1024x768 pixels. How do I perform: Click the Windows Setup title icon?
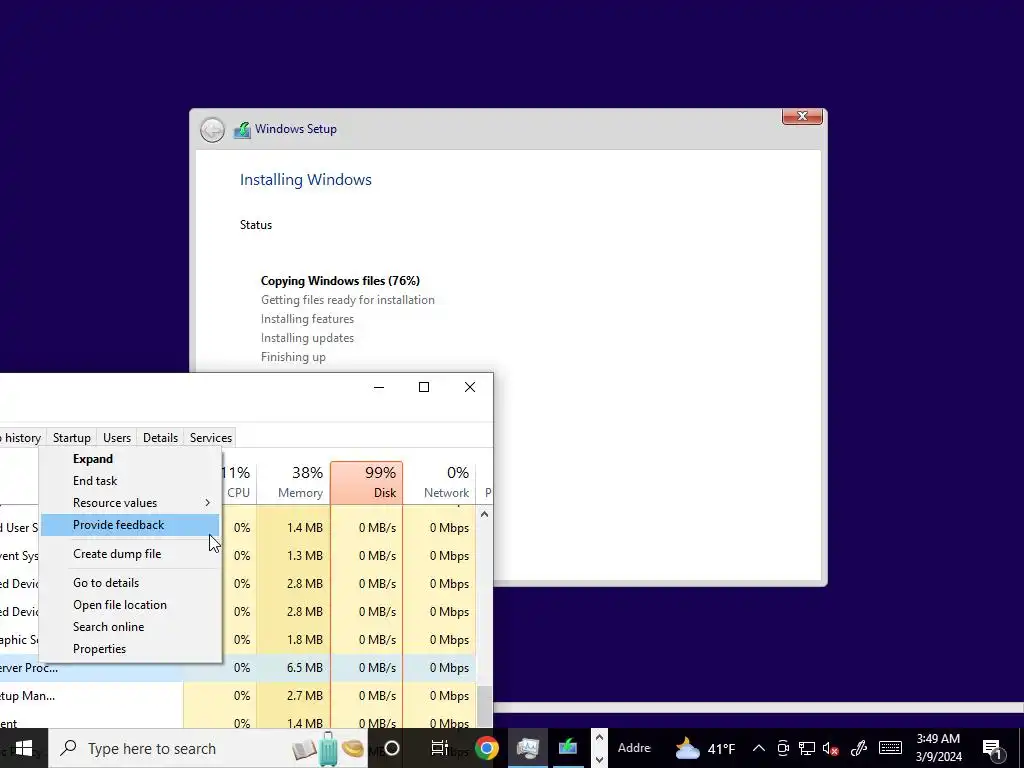pyautogui.click(x=242, y=129)
